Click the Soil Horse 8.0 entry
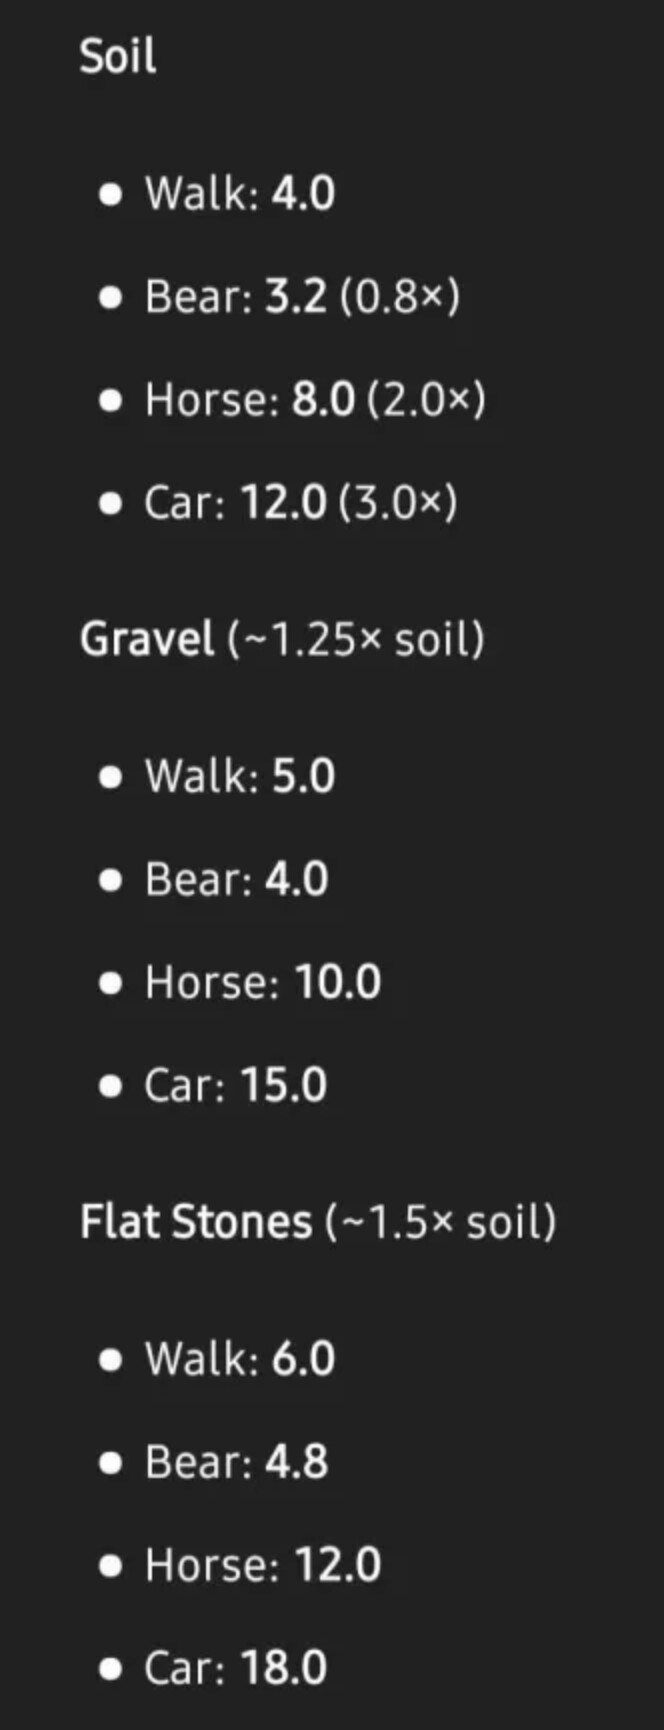This screenshot has width=664, height=1730. coord(315,400)
